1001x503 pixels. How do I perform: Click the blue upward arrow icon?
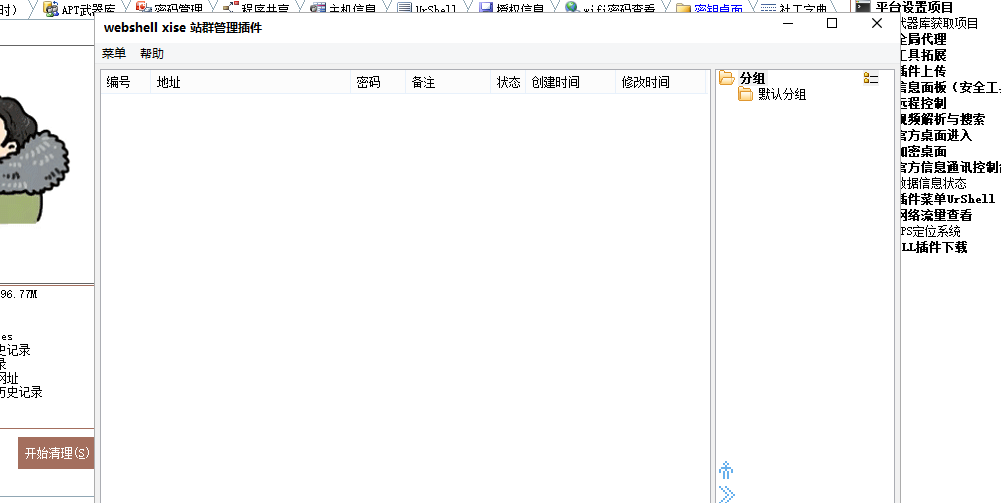point(726,470)
